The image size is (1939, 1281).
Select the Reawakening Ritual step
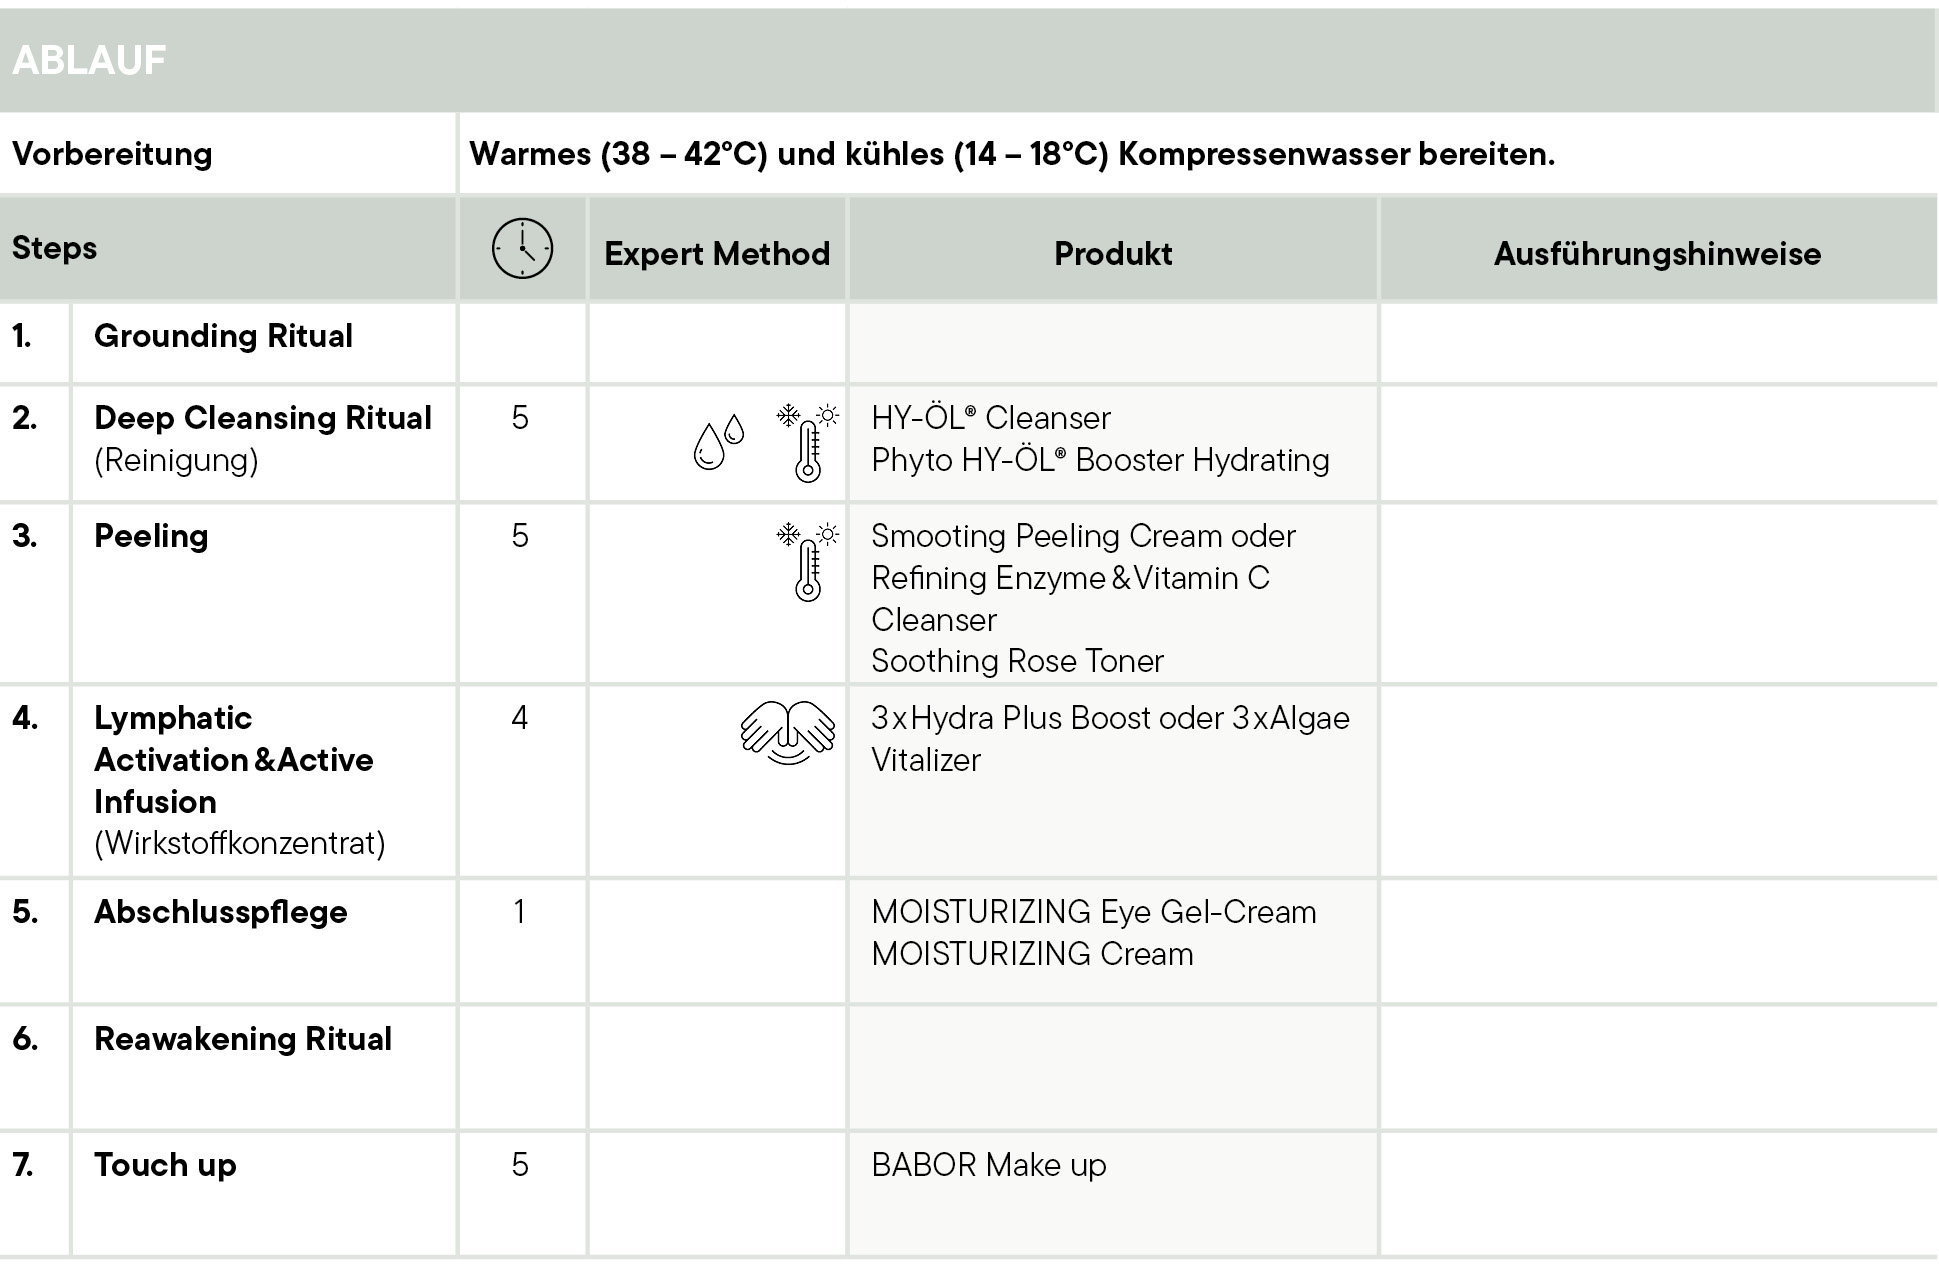(x=243, y=1039)
